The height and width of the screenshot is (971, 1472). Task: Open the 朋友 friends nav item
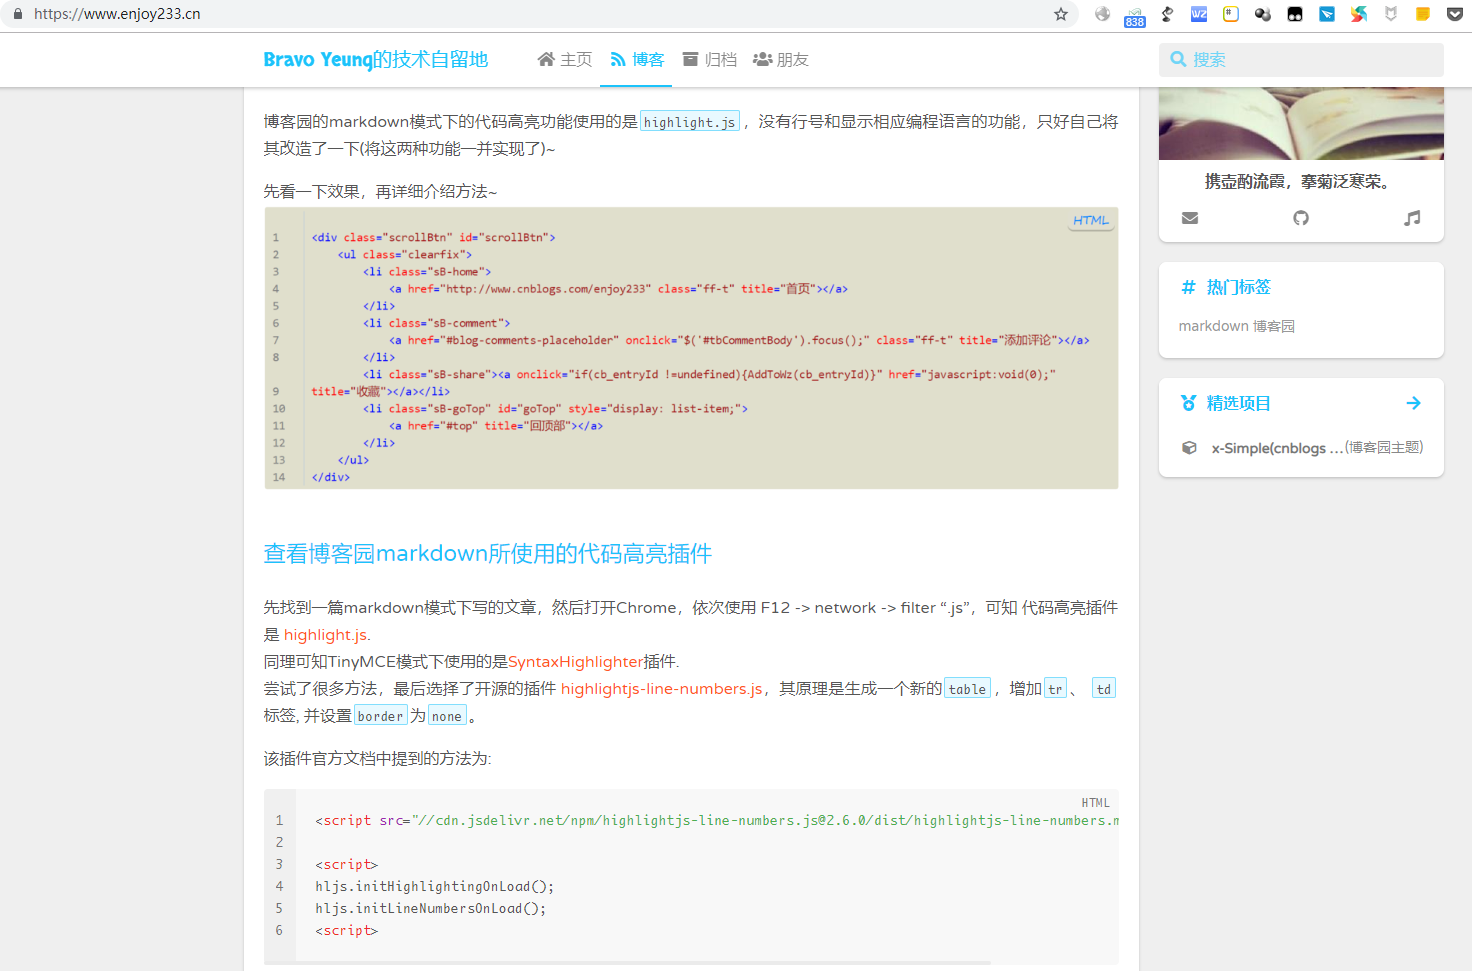coord(781,60)
